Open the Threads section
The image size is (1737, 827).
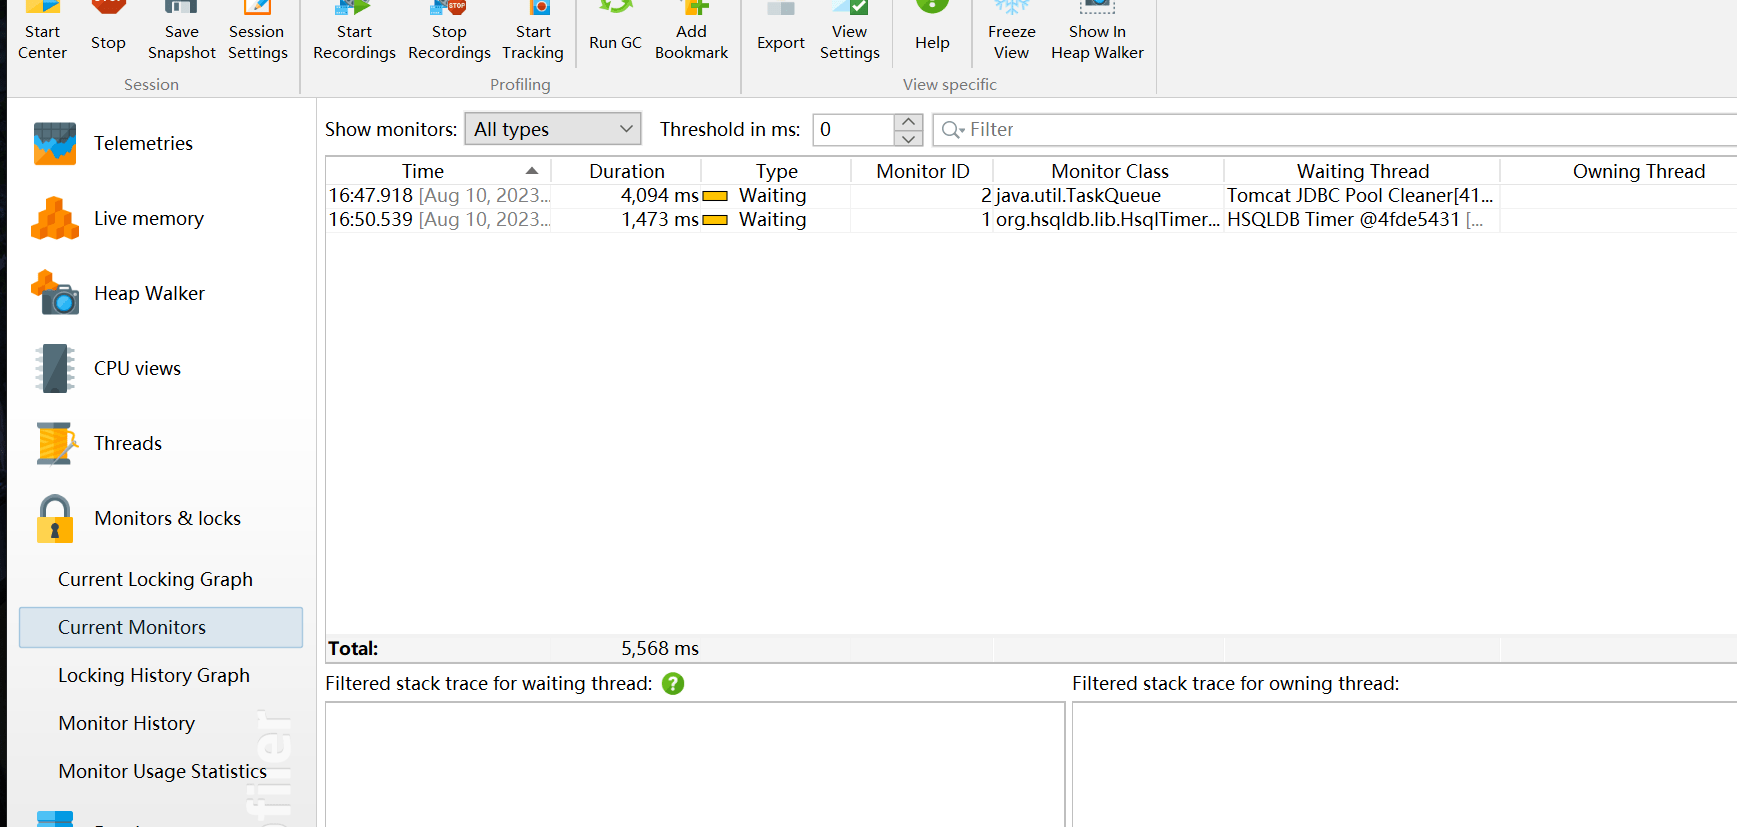[x=127, y=444]
